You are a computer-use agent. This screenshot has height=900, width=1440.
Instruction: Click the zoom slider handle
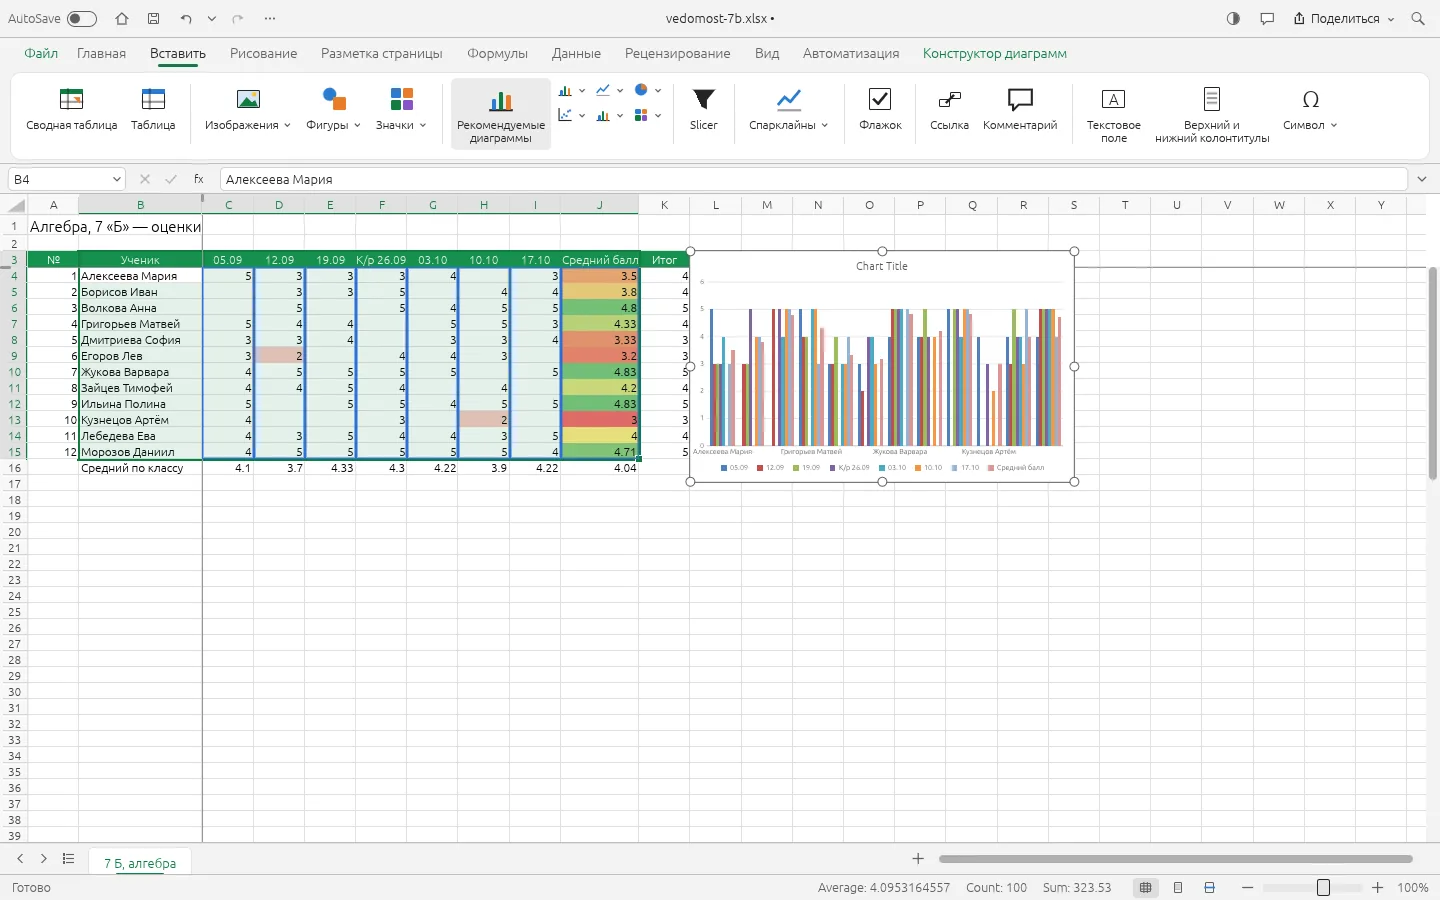click(1323, 888)
